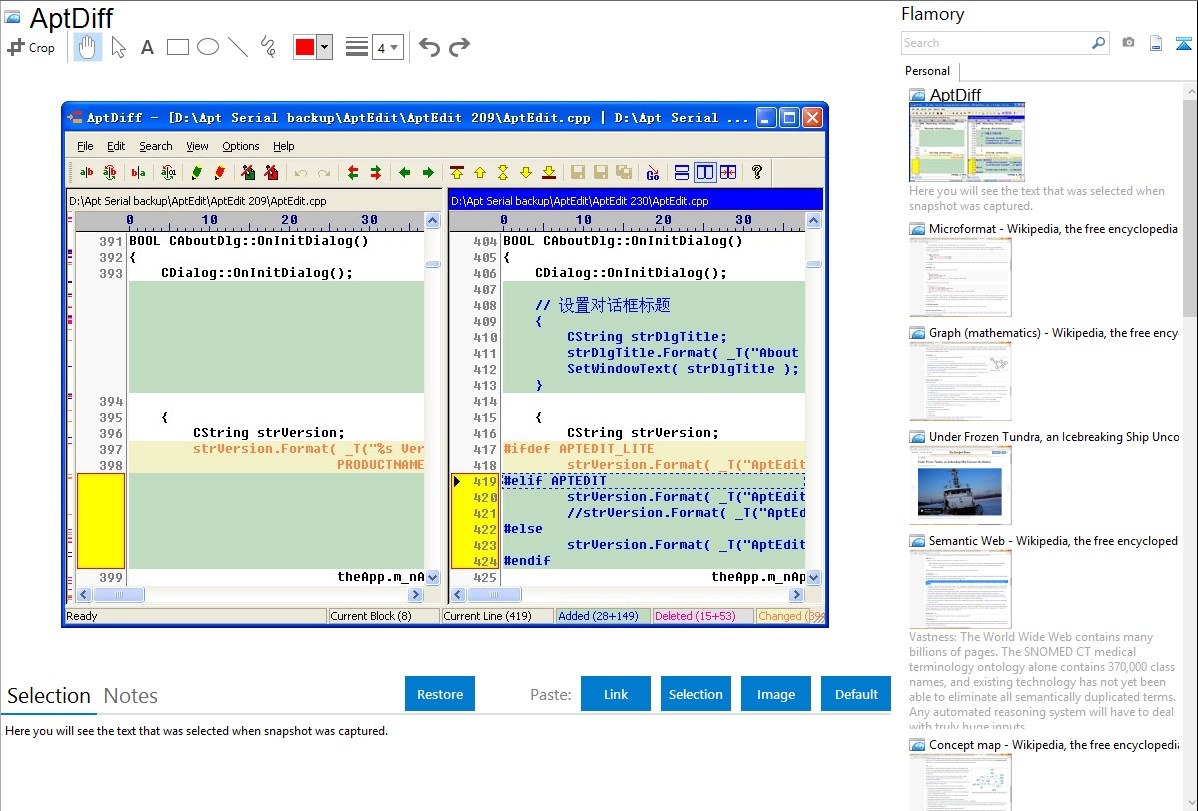Click the Image paste button
The height and width of the screenshot is (811, 1198).
click(x=775, y=694)
